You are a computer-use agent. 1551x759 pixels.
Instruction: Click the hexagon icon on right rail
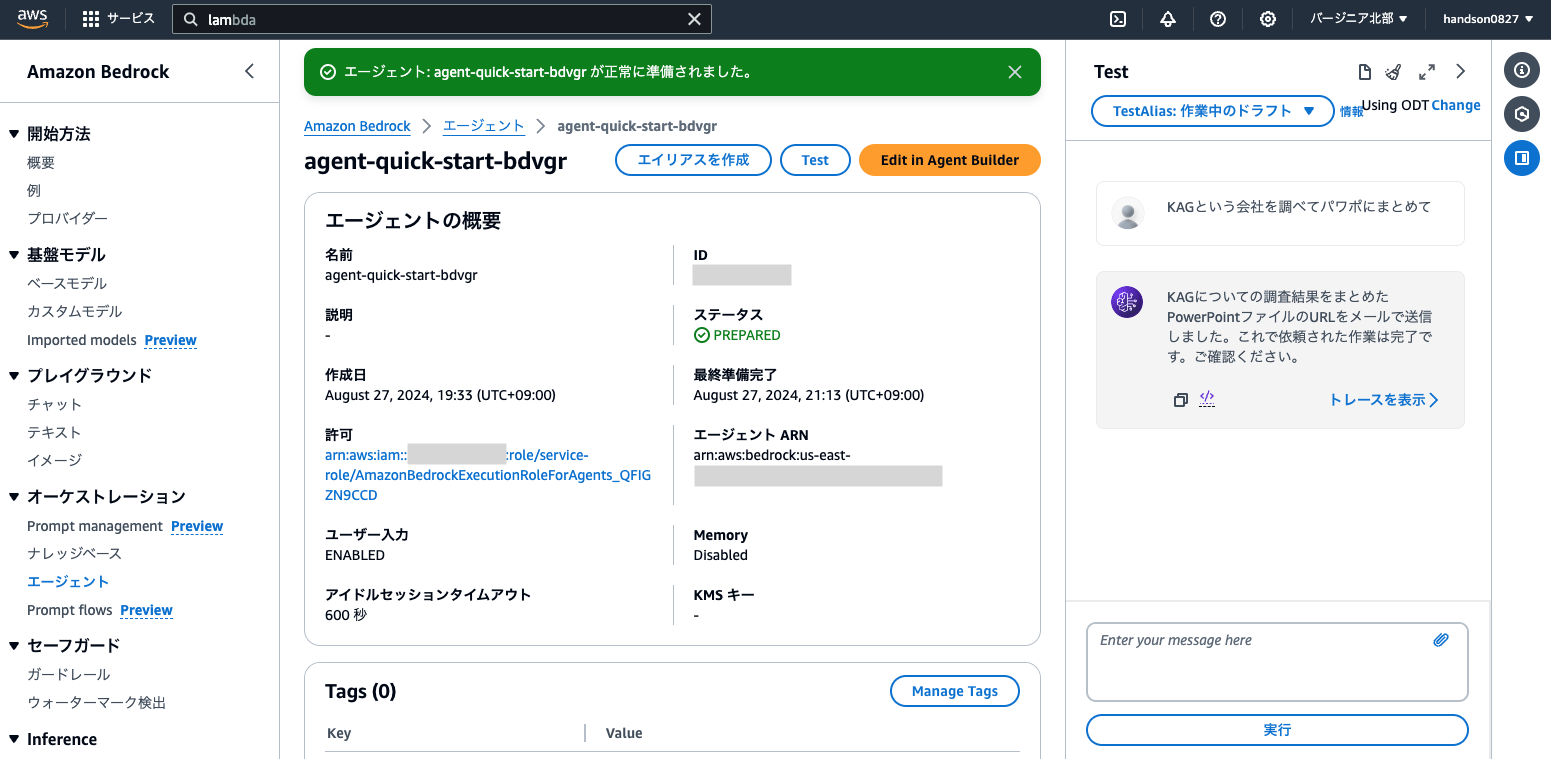coord(1522,114)
